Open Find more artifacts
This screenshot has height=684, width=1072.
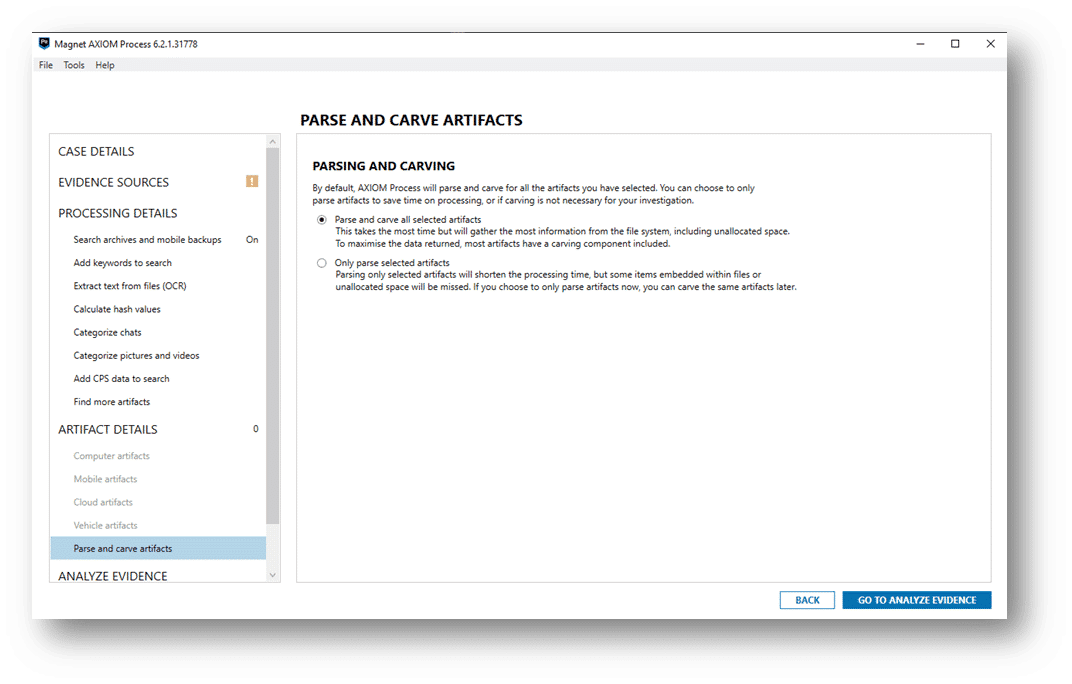pos(111,402)
